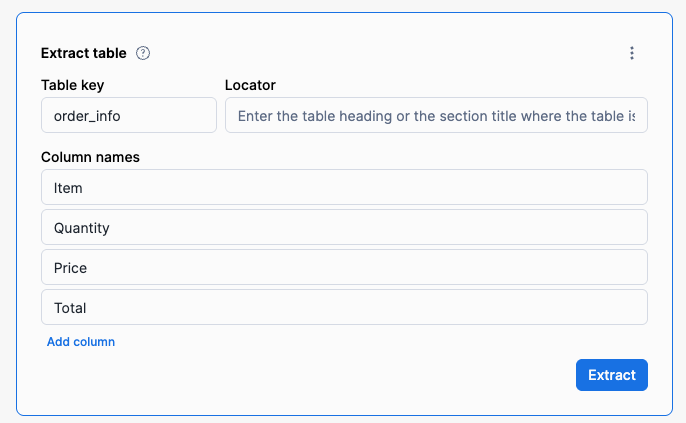
Task: Click the Table key input field
Action: 128,115
